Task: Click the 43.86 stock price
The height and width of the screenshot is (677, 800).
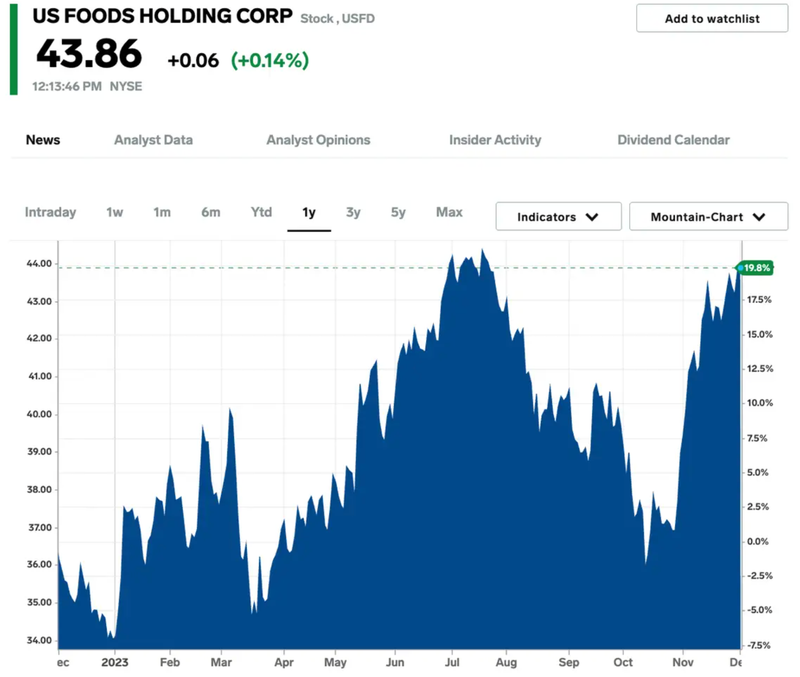Action: 89,54
